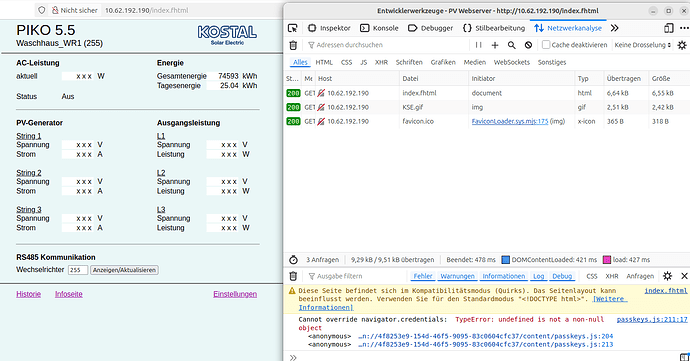Click the Kostal Solar Electric logo
This screenshot has width=690, height=361.
[227, 35]
